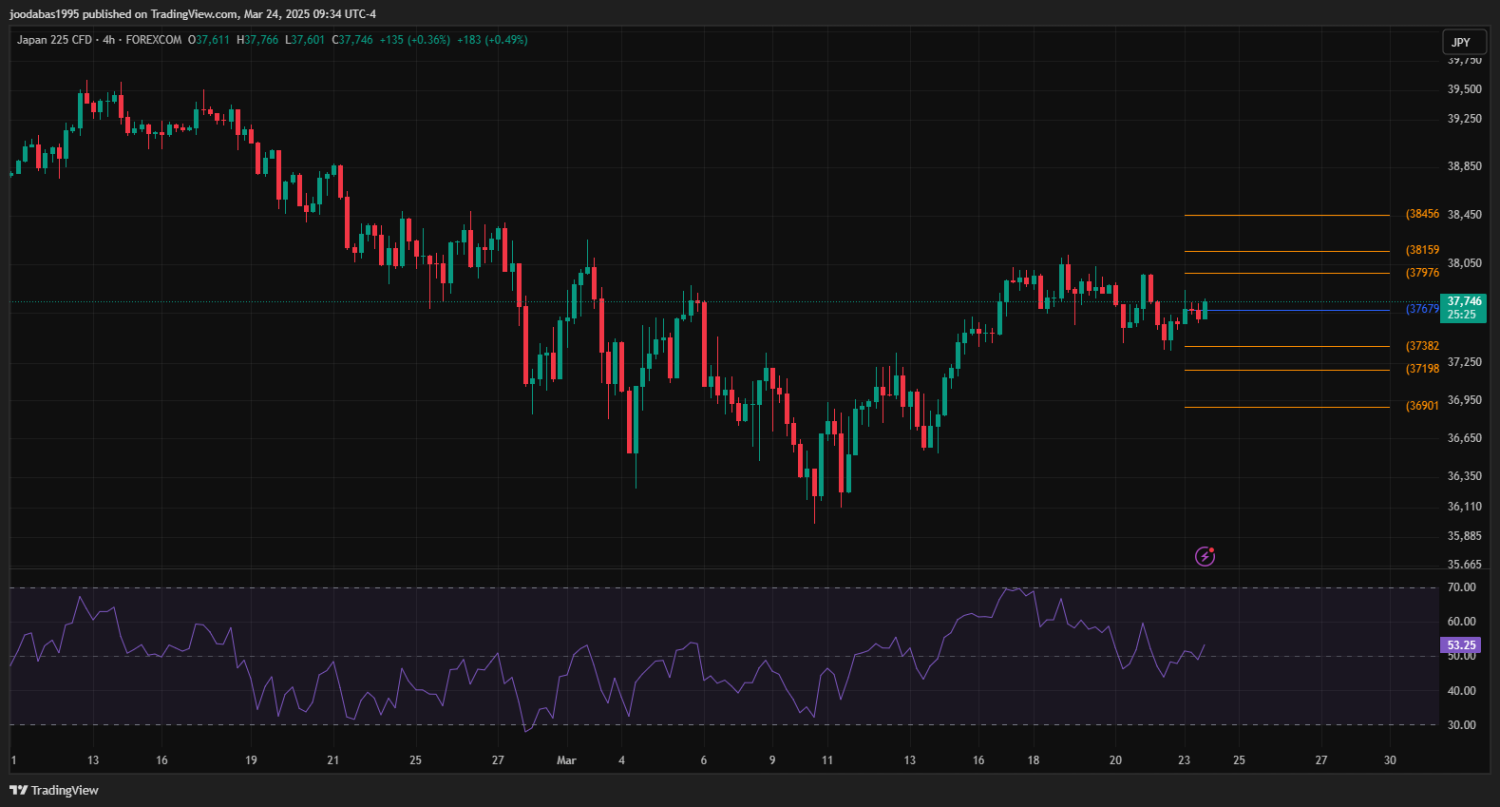
Task: Click the orange level label (37382)
Action: [x=1422, y=346]
